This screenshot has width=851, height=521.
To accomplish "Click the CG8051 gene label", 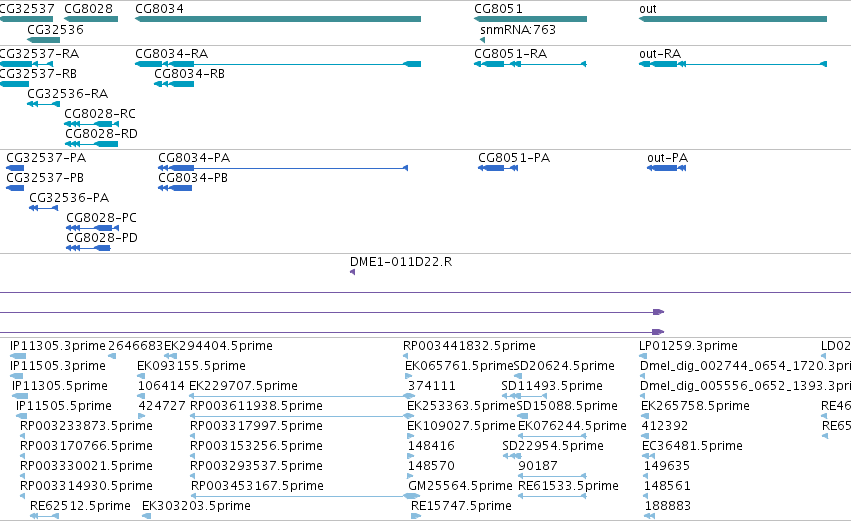I will point(498,9).
